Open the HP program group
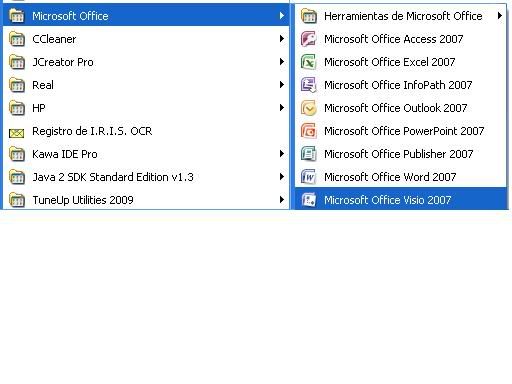Screen dimensions: 512x384 [146, 108]
